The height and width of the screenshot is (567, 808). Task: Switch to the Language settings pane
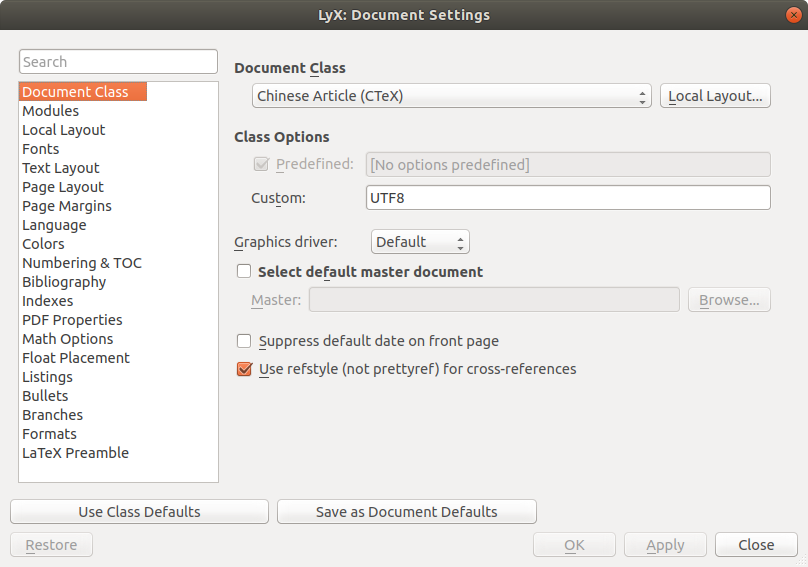coord(54,225)
